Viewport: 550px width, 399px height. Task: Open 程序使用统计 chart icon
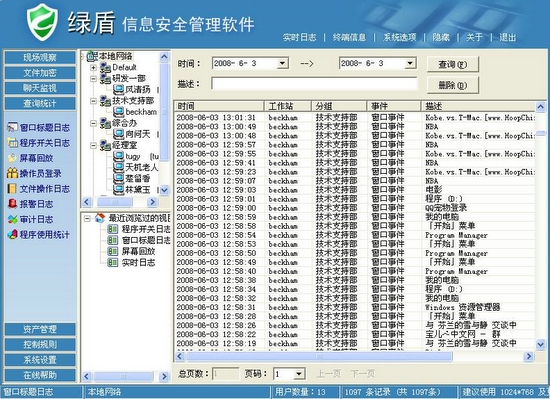pos(13,235)
